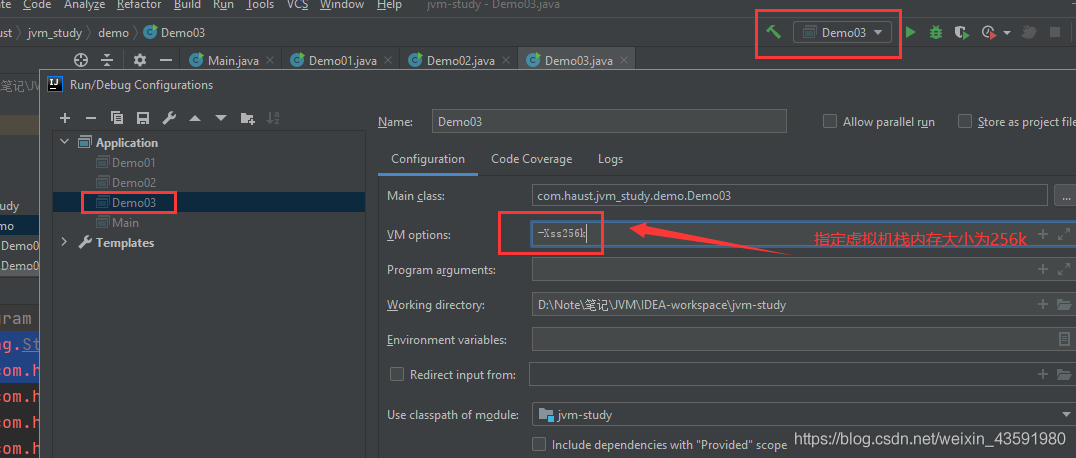Screen dimensions: 1076x458
Task: Remove configuration with the minus icon
Action: (91, 118)
